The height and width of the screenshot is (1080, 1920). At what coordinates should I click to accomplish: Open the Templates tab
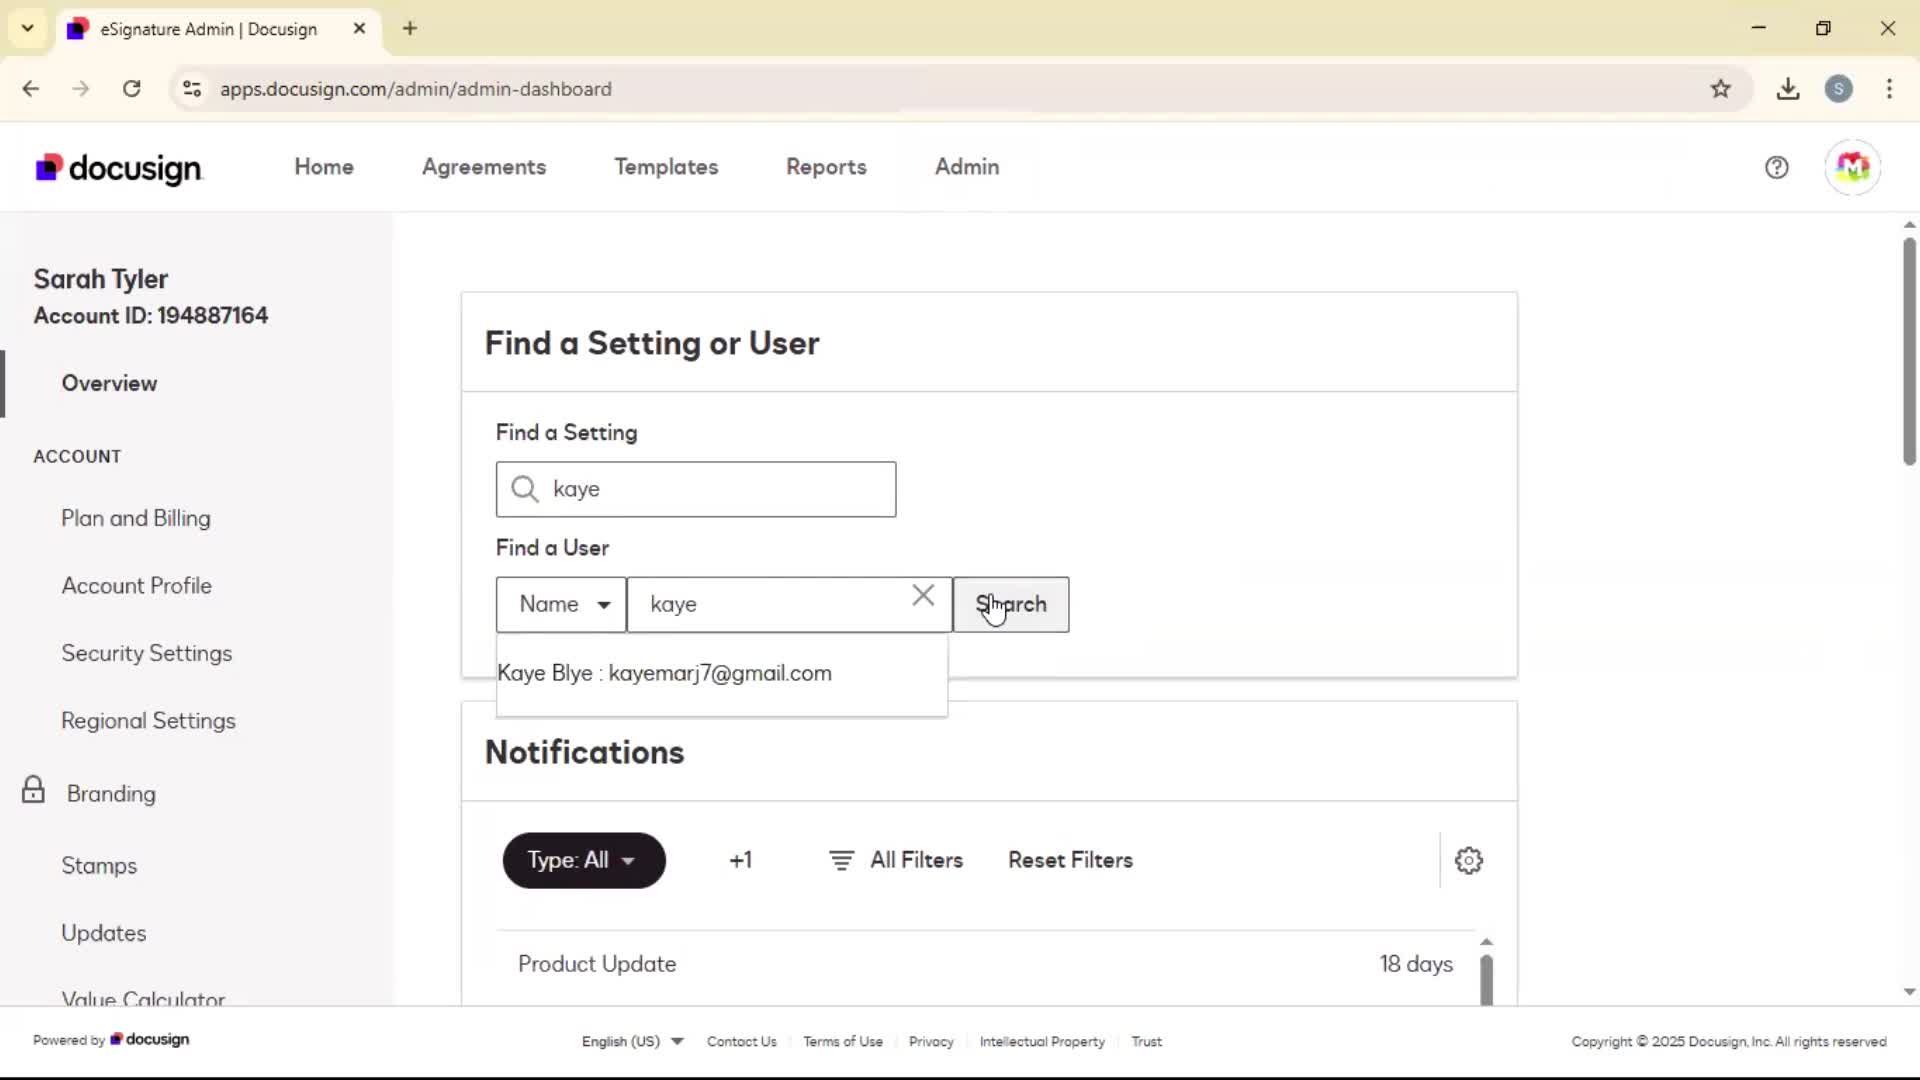666,167
